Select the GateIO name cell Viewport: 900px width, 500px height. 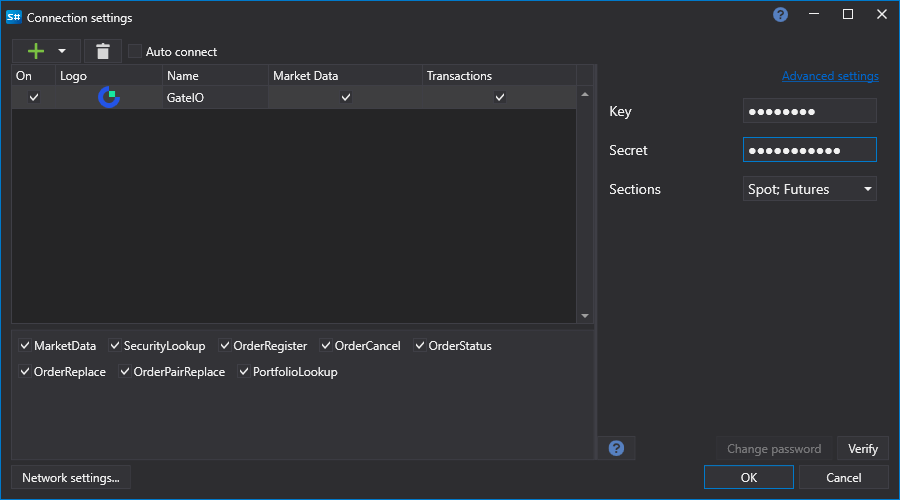tap(215, 98)
